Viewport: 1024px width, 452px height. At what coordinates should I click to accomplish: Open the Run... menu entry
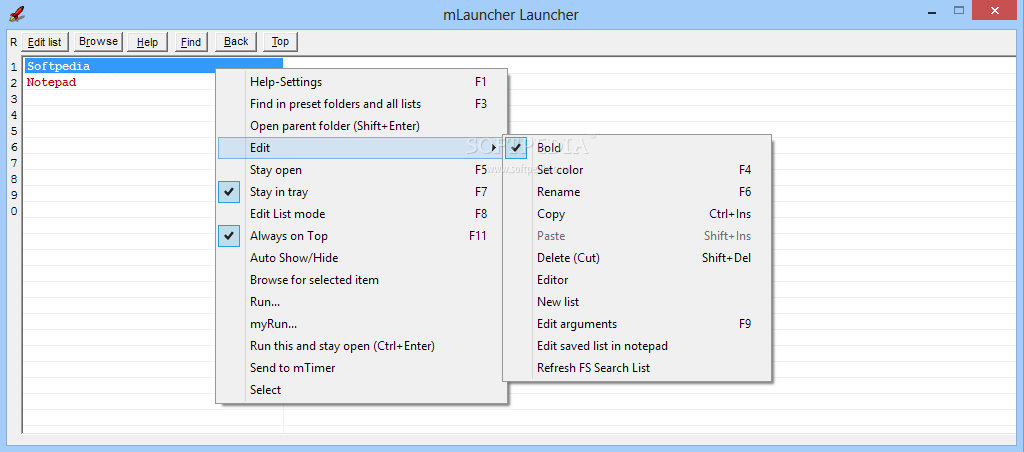coord(362,302)
